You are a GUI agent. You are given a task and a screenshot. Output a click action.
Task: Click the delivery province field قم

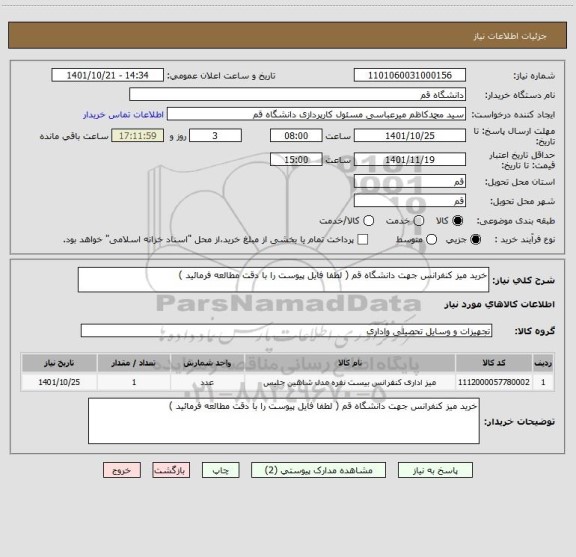coord(410,181)
